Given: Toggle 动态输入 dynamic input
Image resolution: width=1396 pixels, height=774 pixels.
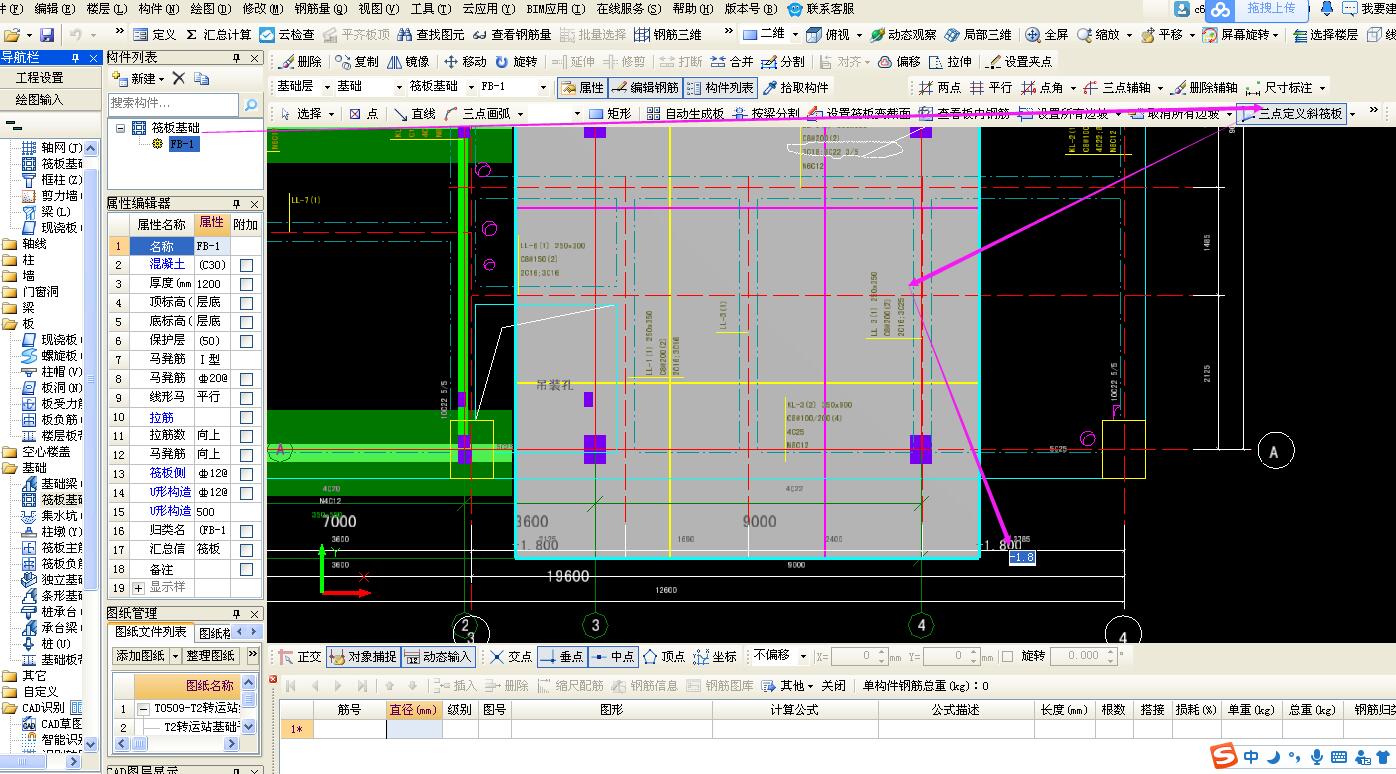Looking at the screenshot, I should 438,657.
